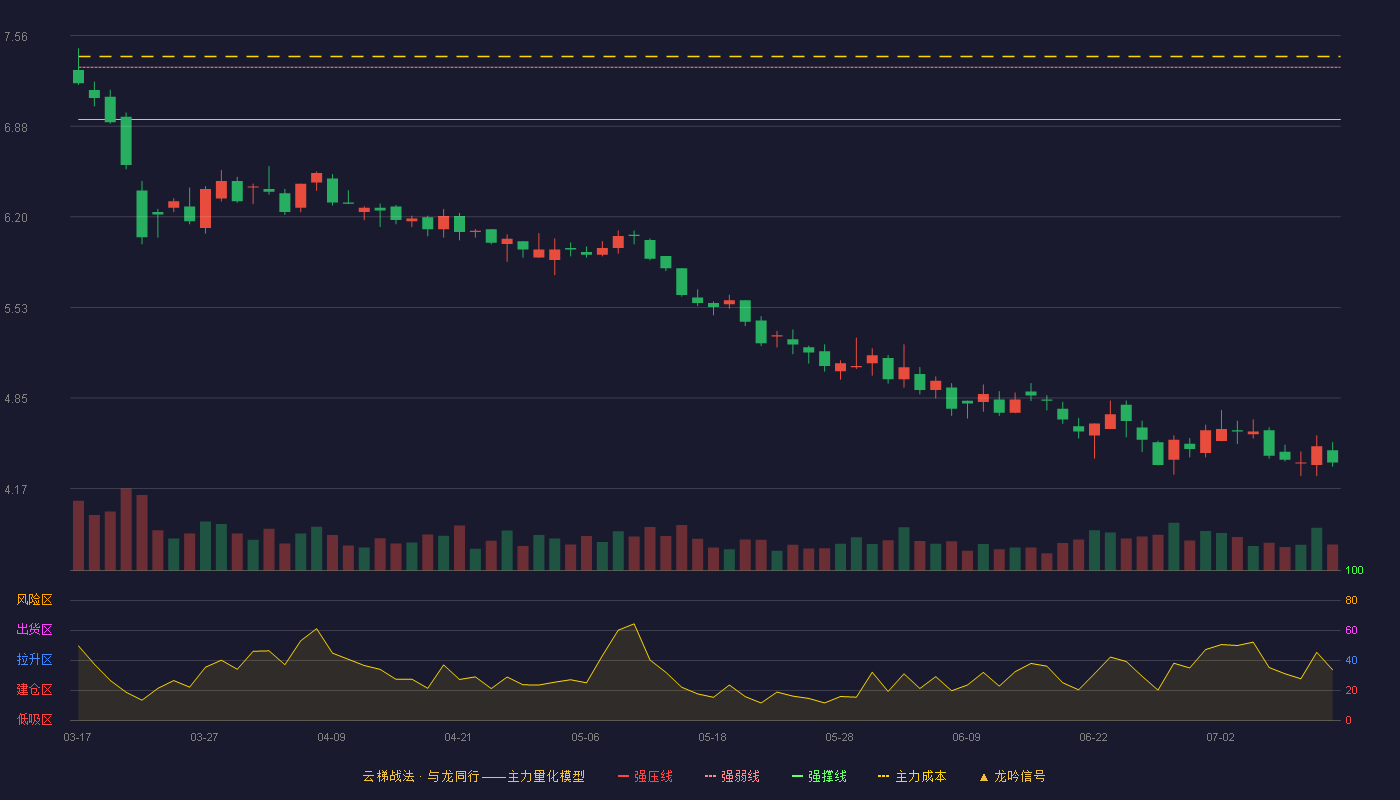Click the 6.88 price axis label
1400x800 pixels.
pyautogui.click(x=16, y=128)
